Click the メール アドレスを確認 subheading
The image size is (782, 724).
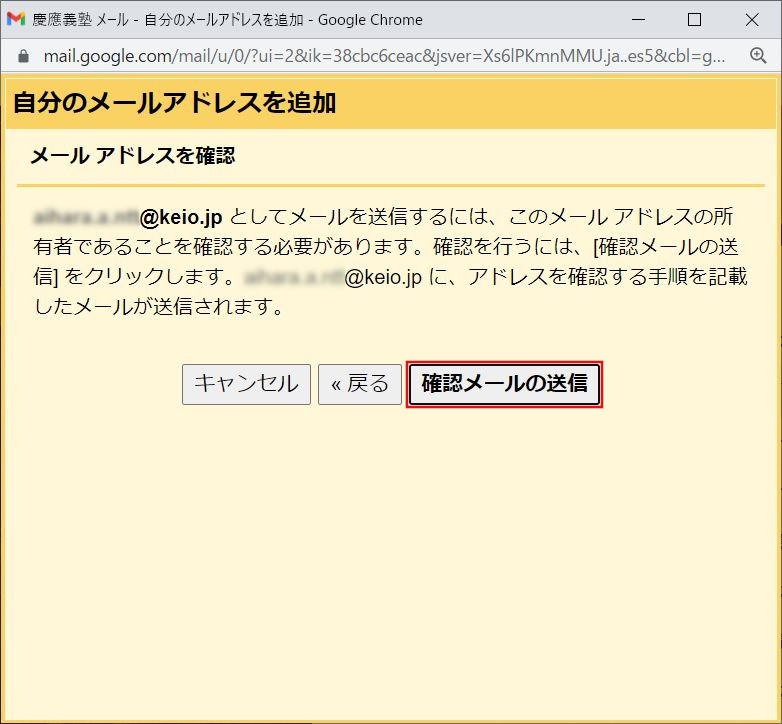coord(132,155)
